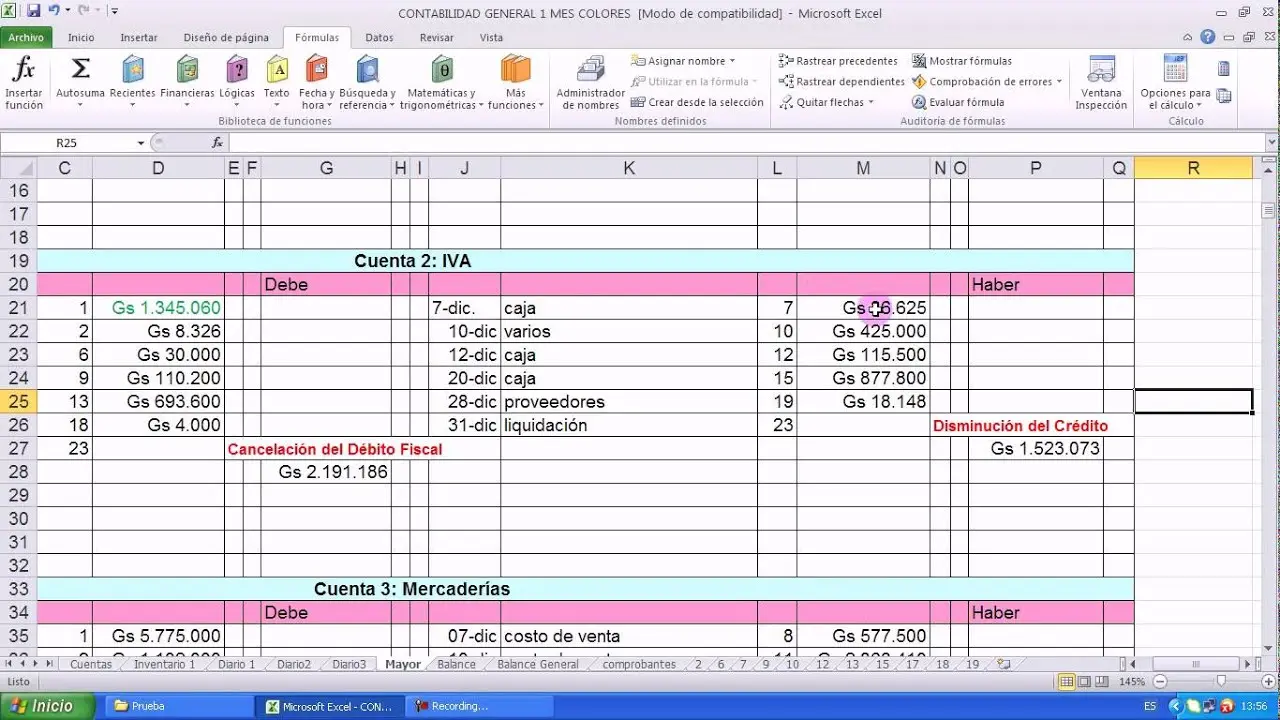
Task: Select cell containing Gs 2.191.186
Action: [326, 472]
